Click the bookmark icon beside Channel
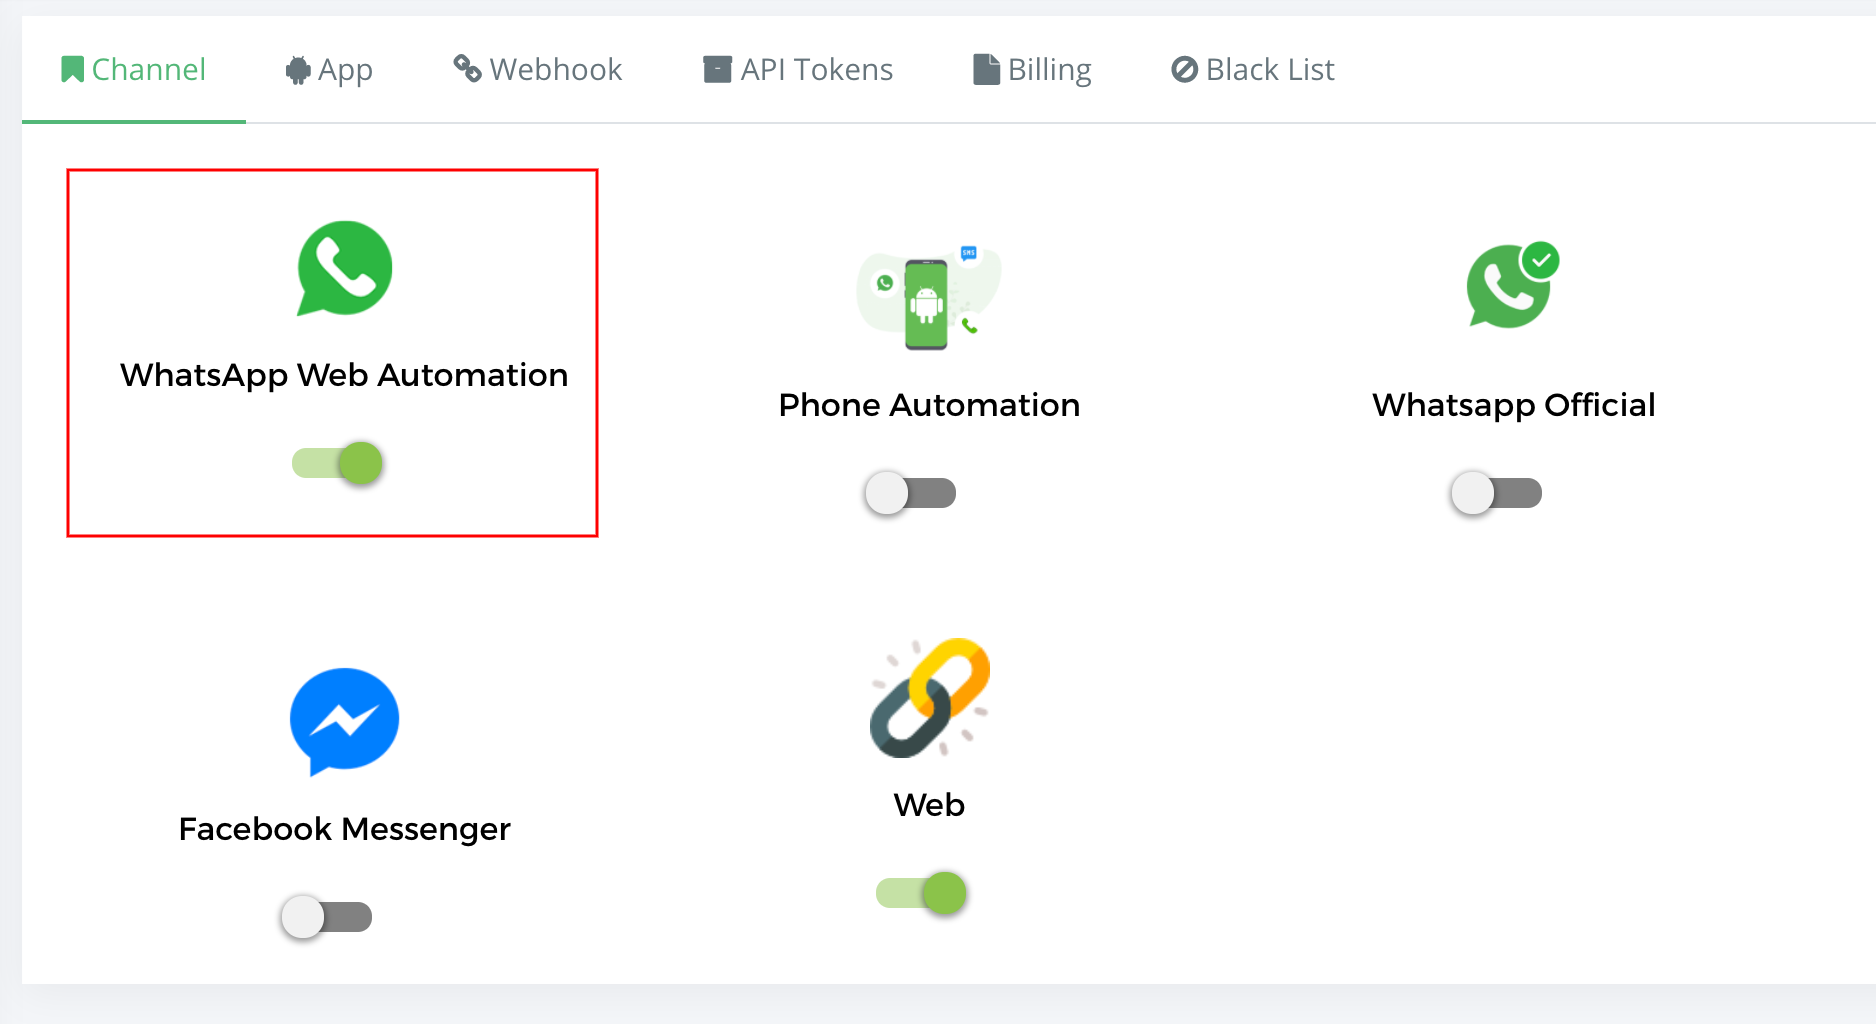The width and height of the screenshot is (1876, 1024). click(x=72, y=70)
